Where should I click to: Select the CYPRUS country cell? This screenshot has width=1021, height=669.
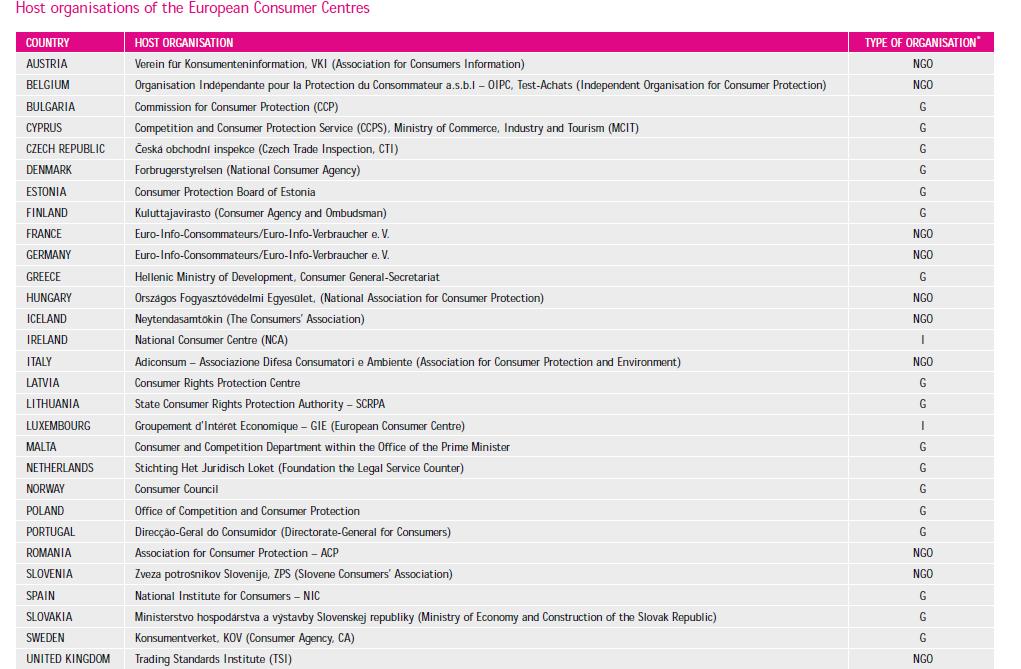point(70,128)
